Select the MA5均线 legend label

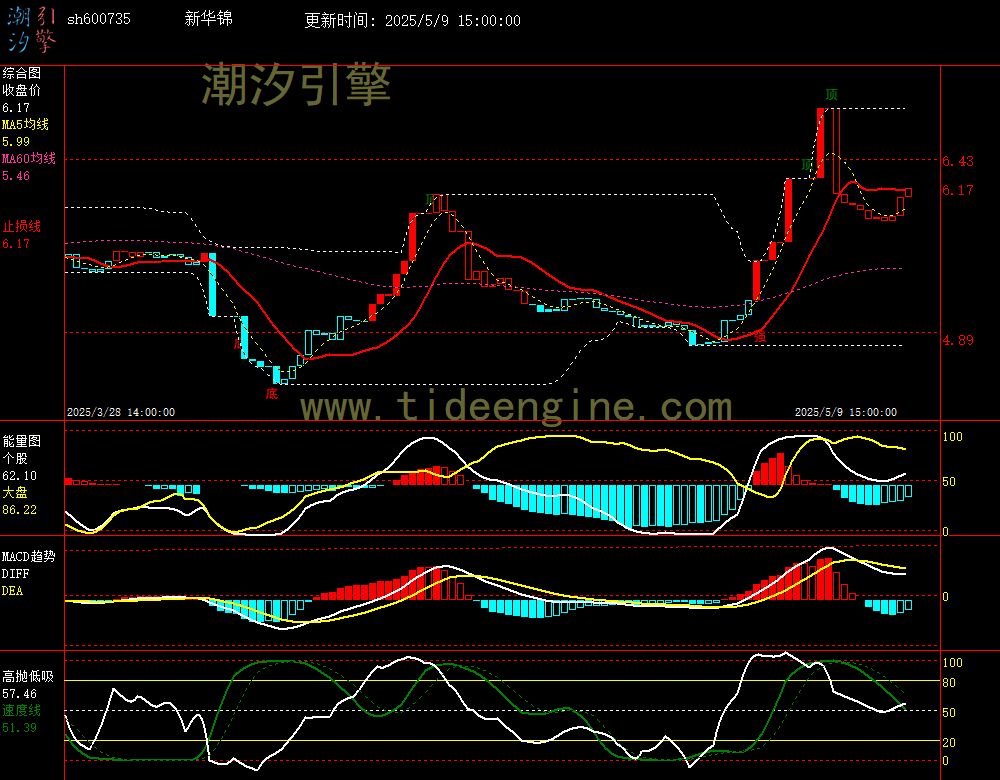click(x=26, y=124)
